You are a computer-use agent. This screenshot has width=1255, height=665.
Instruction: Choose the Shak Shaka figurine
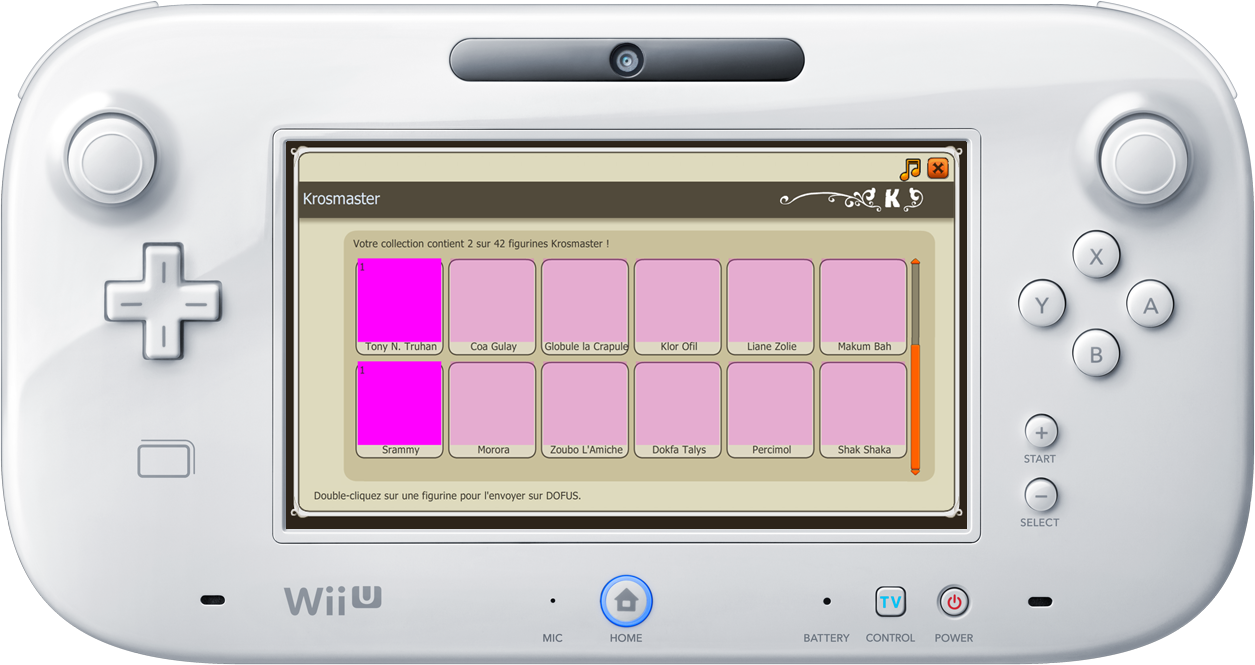[x=863, y=408]
